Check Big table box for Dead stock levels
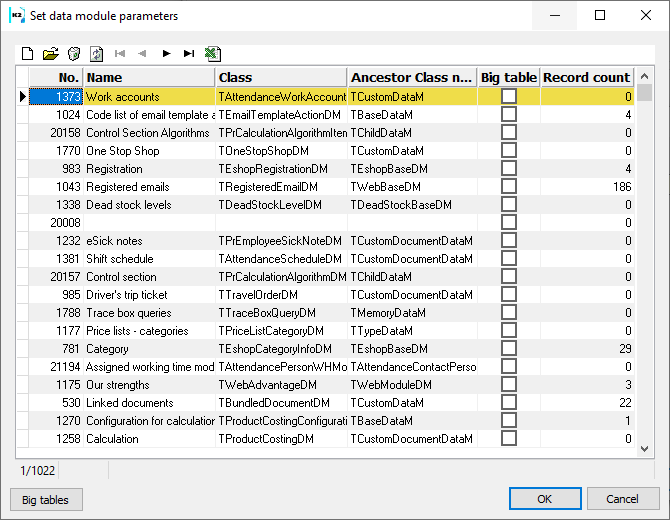This screenshot has width=670, height=520. 508,204
